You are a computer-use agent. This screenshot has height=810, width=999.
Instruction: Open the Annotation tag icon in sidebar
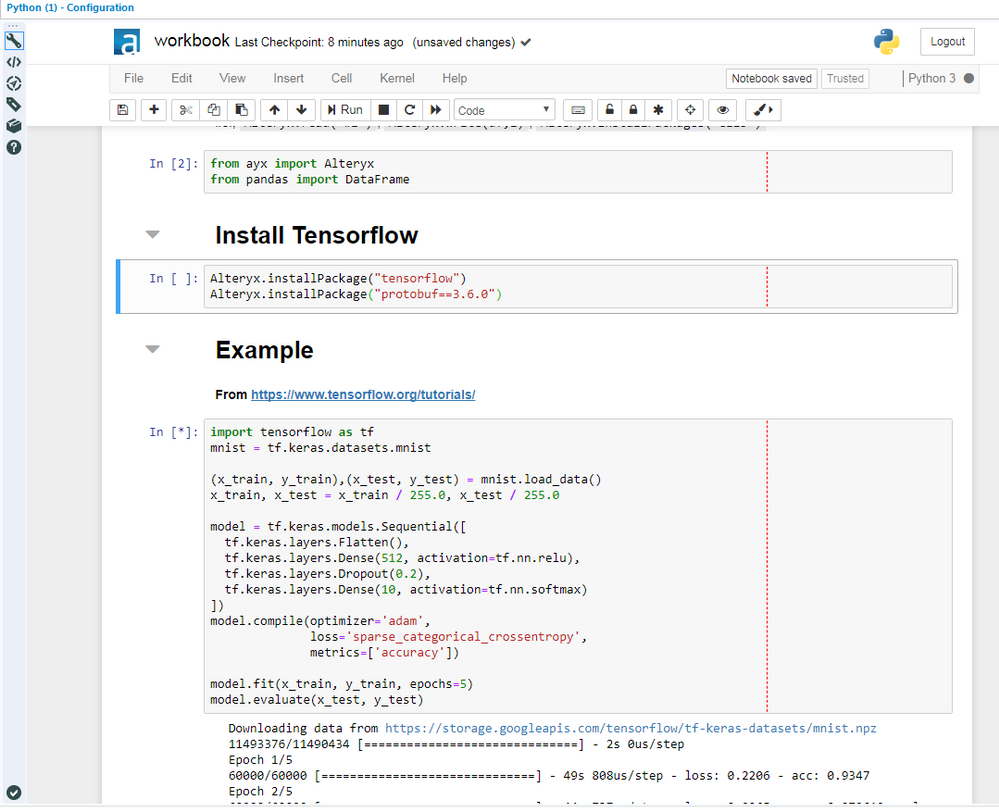14,104
